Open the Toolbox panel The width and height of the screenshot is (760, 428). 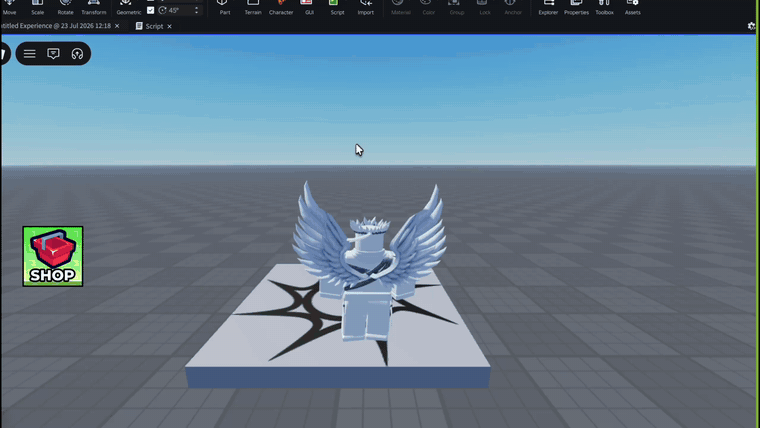604,8
